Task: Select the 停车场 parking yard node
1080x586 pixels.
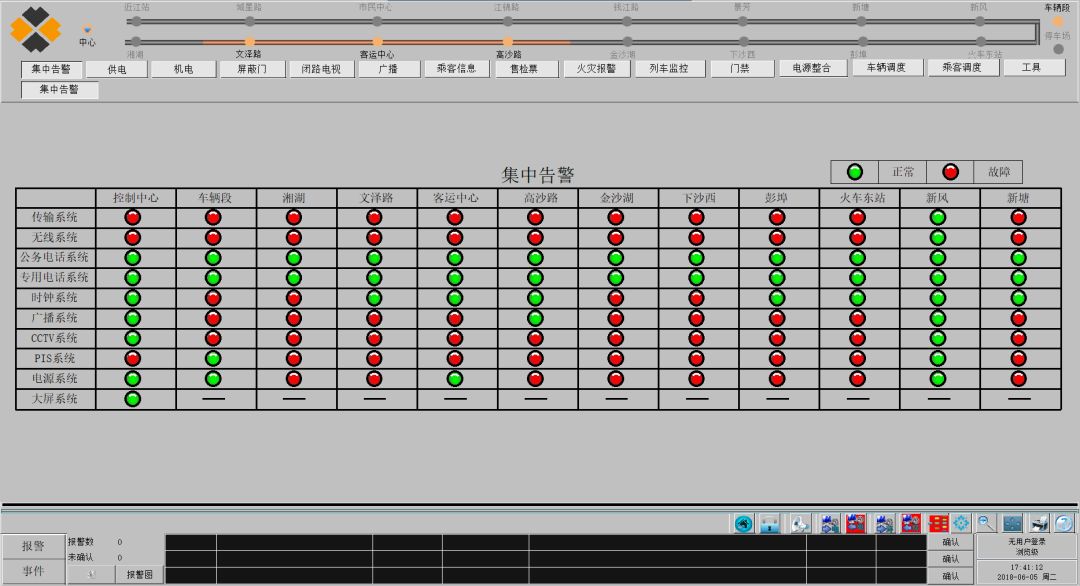Action: click(1059, 49)
